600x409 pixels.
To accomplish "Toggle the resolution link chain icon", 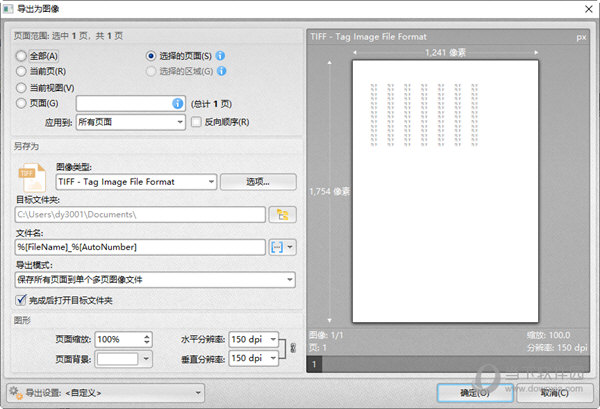I will (x=293, y=348).
